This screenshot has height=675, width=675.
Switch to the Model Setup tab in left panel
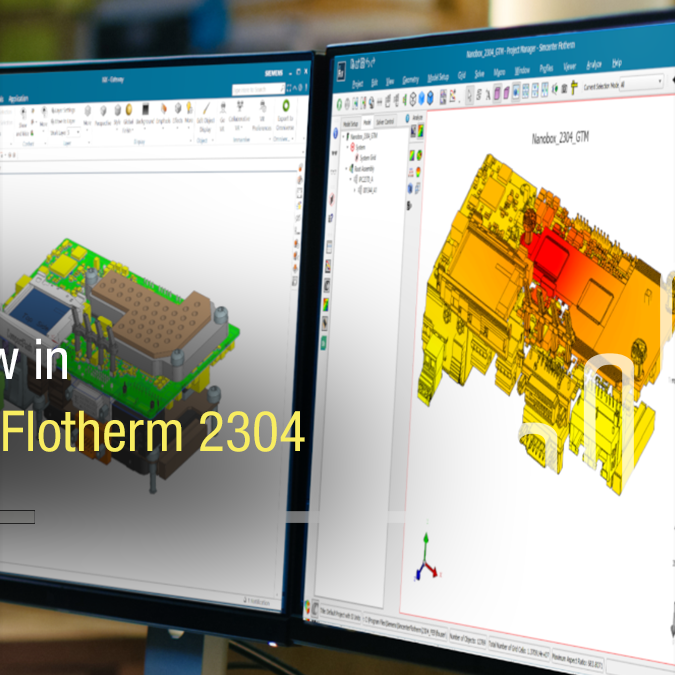coord(350,124)
